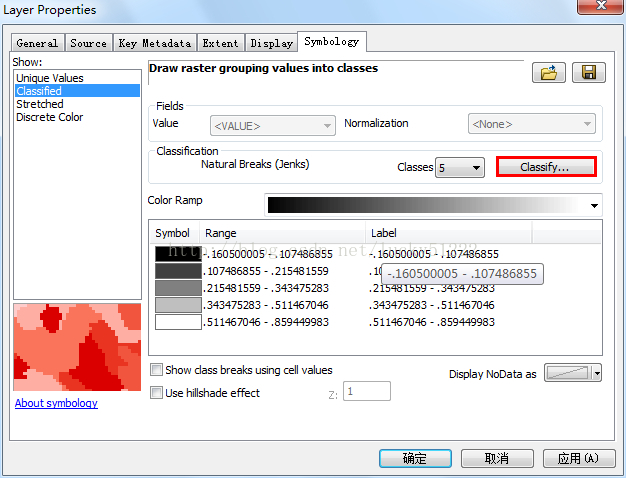Click label cell .511467046 - .859449983
Screen dimensions: 626x478
[432, 322]
